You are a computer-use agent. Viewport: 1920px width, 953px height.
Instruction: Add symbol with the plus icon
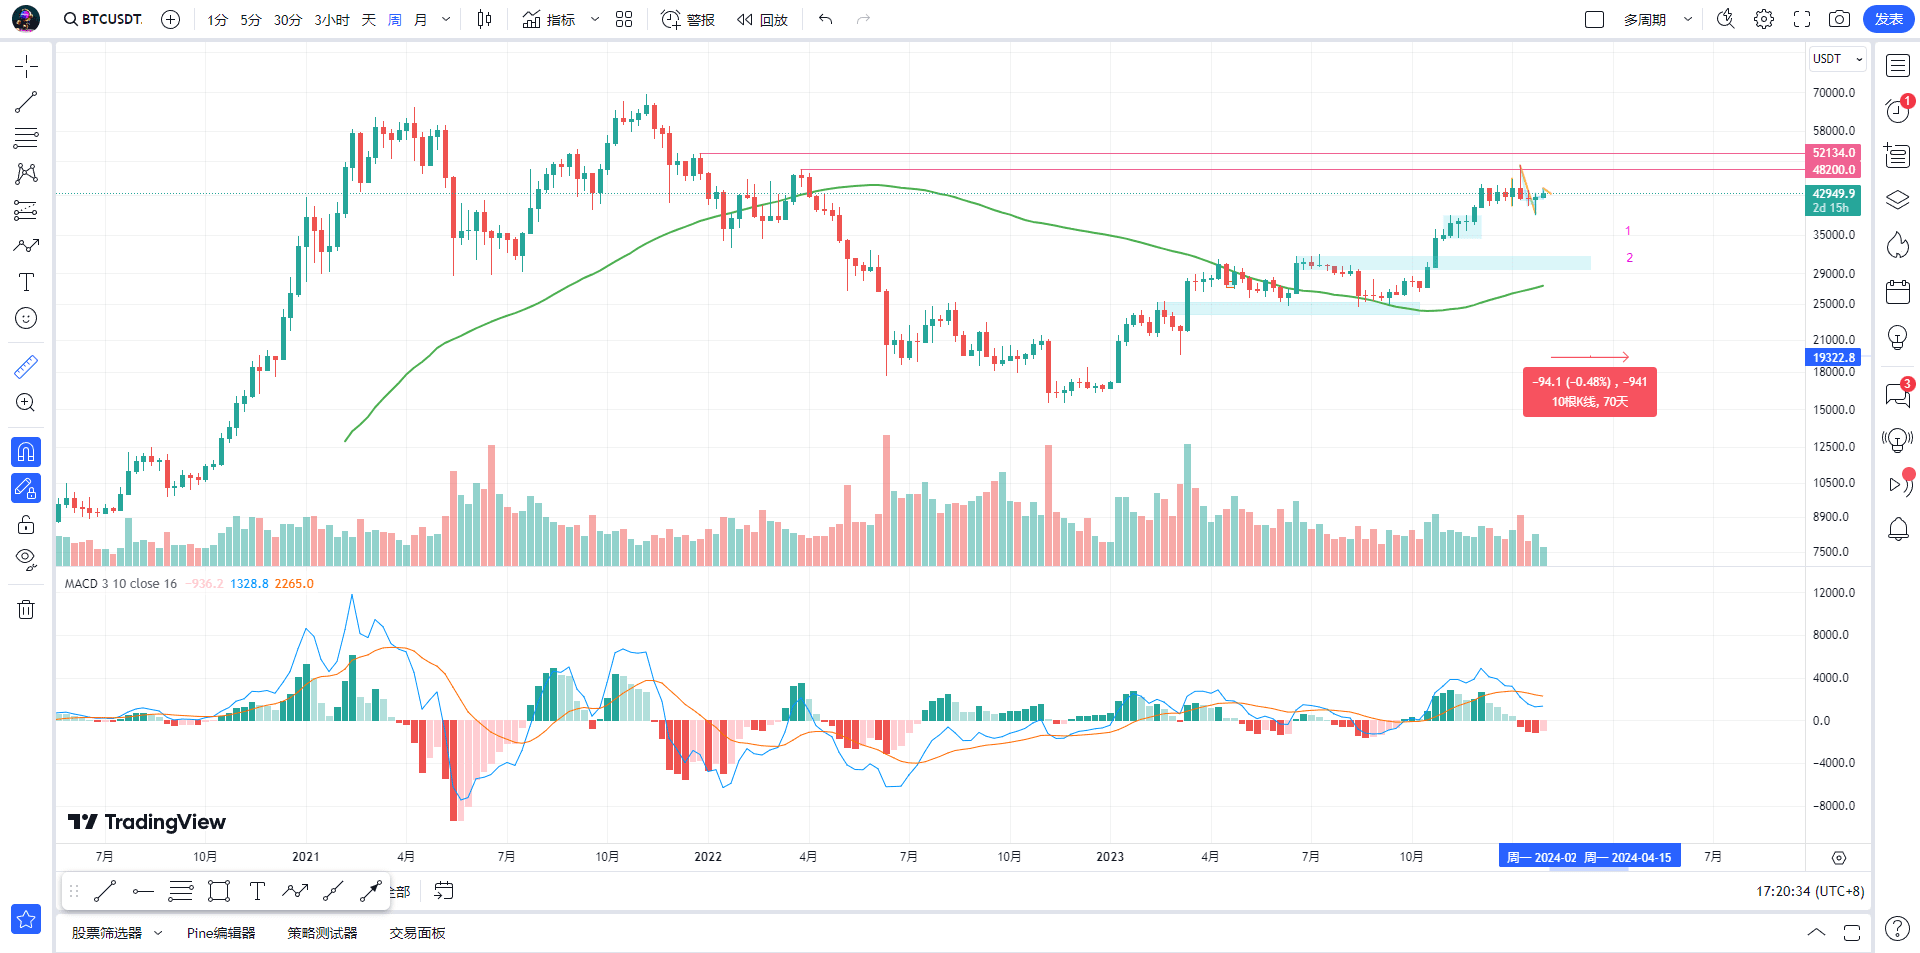[x=171, y=19]
